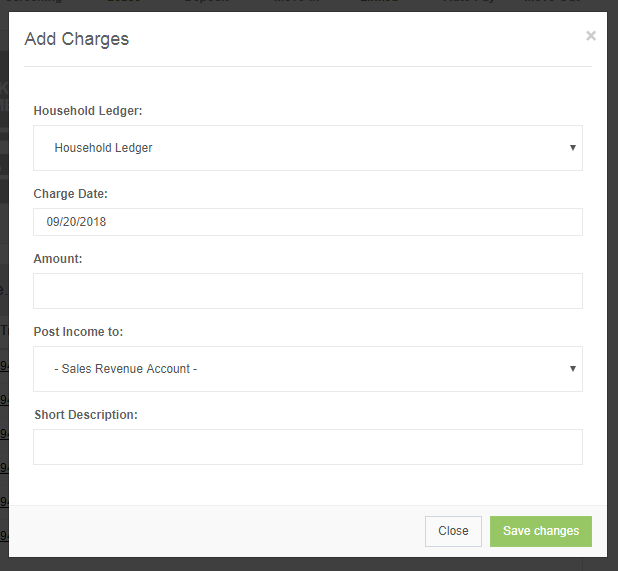The width and height of the screenshot is (618, 571).
Task: Focus the Amount input field
Action: point(308,291)
